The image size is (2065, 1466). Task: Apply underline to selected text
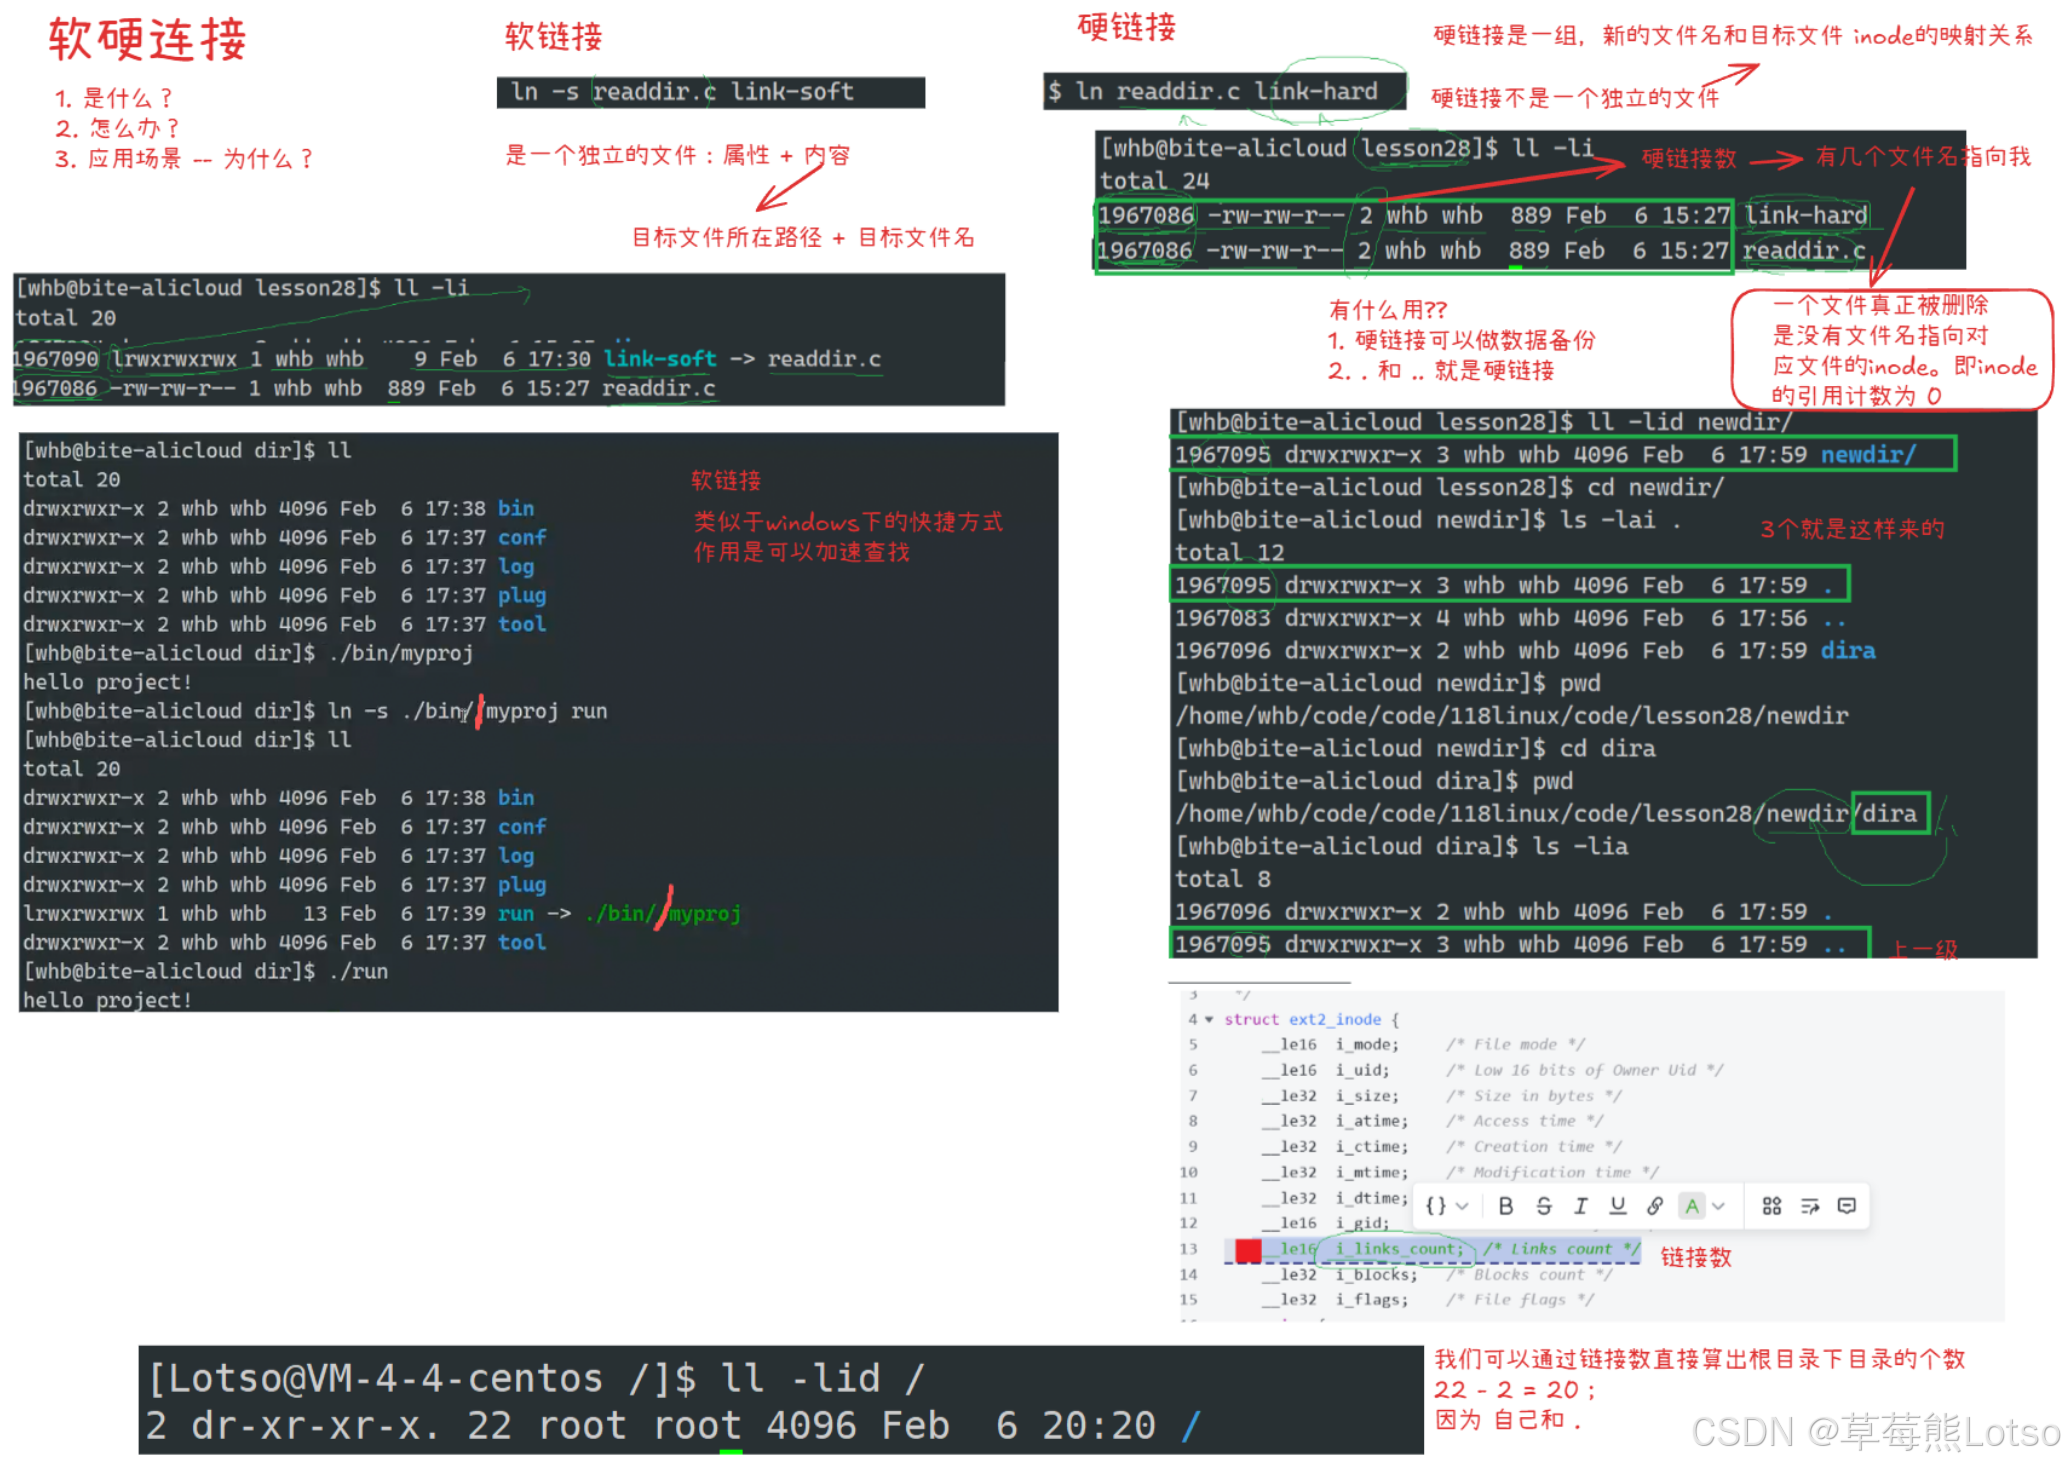[1617, 1206]
